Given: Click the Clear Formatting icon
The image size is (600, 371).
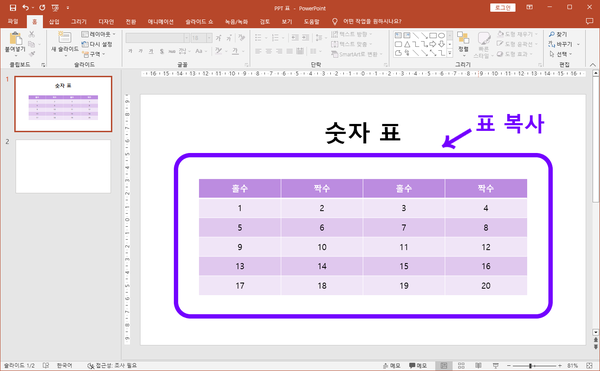Looking at the screenshot, I should [x=241, y=37].
